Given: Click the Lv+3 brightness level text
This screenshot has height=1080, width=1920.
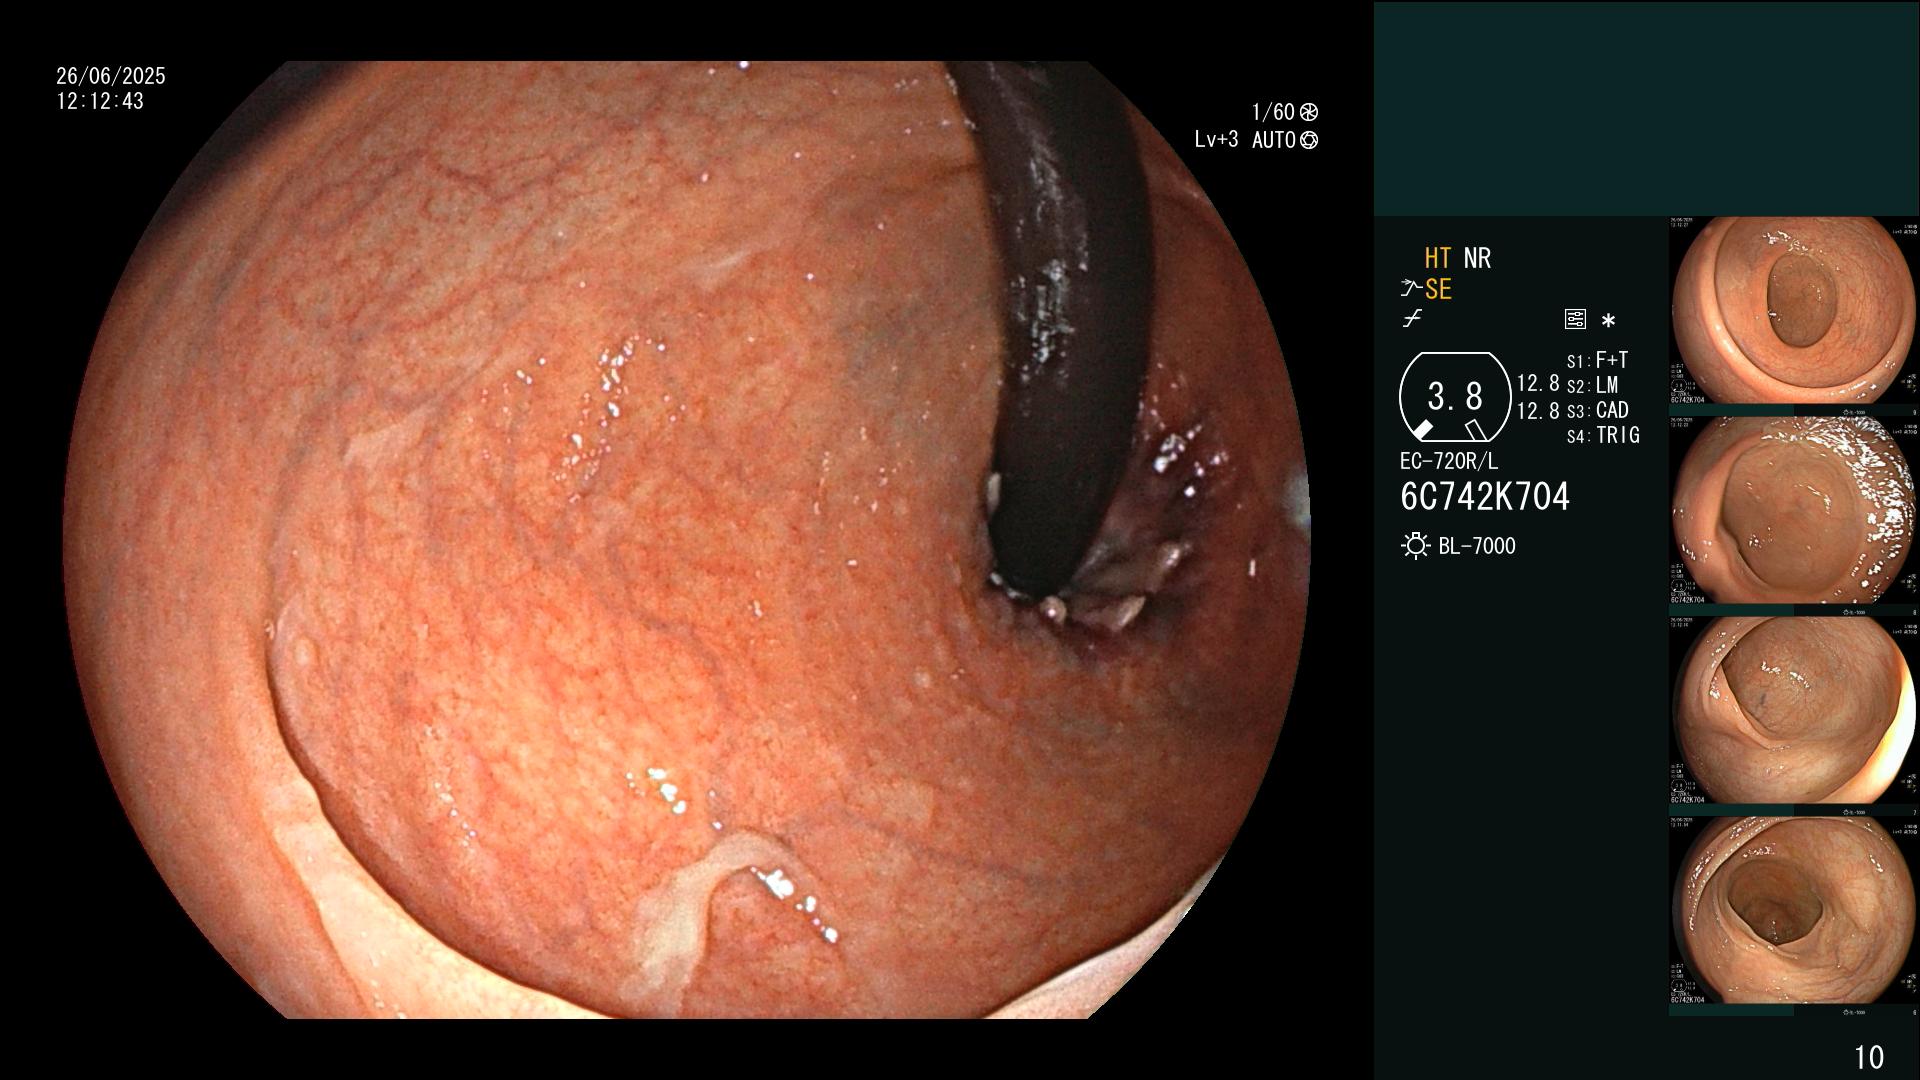Looking at the screenshot, I should pos(1216,140).
